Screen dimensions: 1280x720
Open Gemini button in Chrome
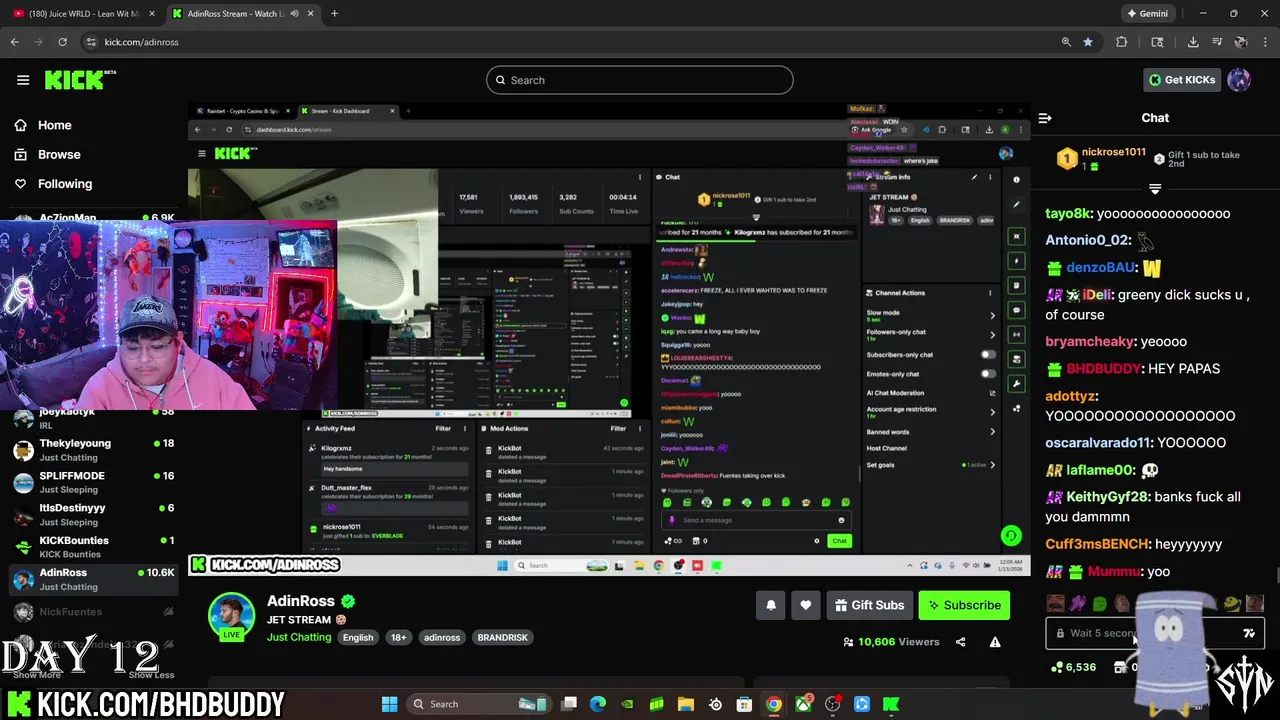coord(1148,14)
